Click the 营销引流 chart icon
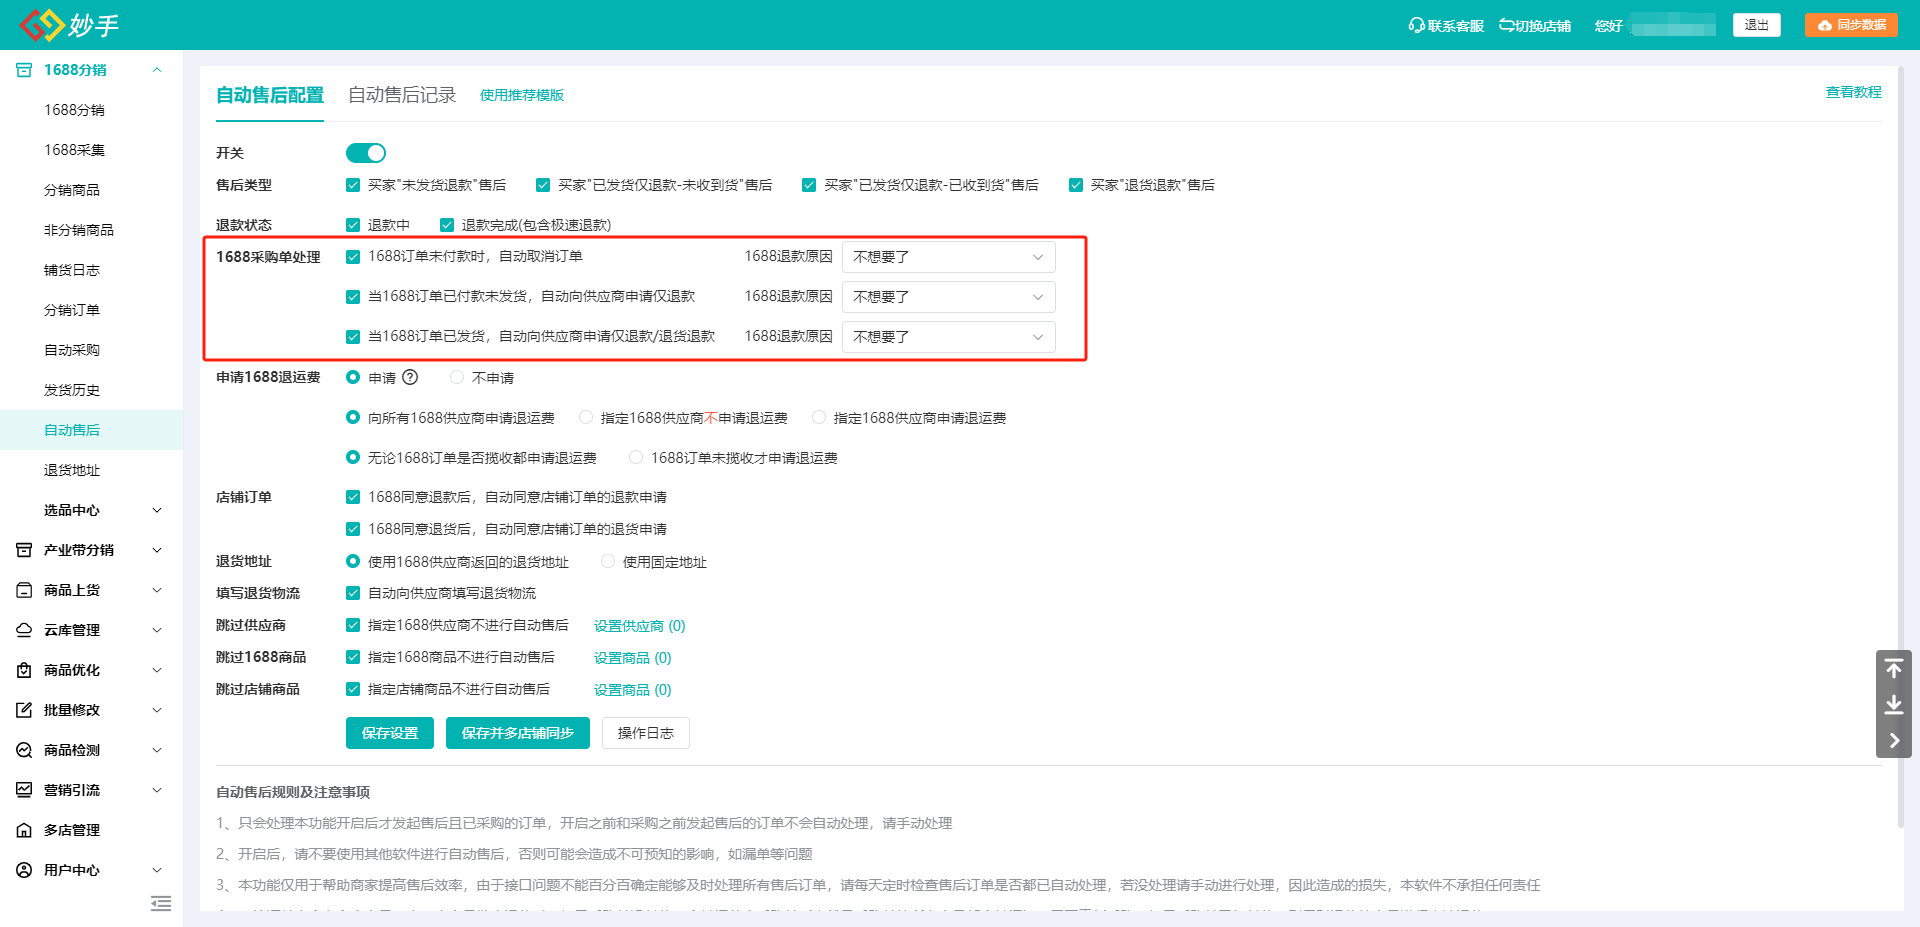Image resolution: width=1920 pixels, height=927 pixels. point(24,790)
